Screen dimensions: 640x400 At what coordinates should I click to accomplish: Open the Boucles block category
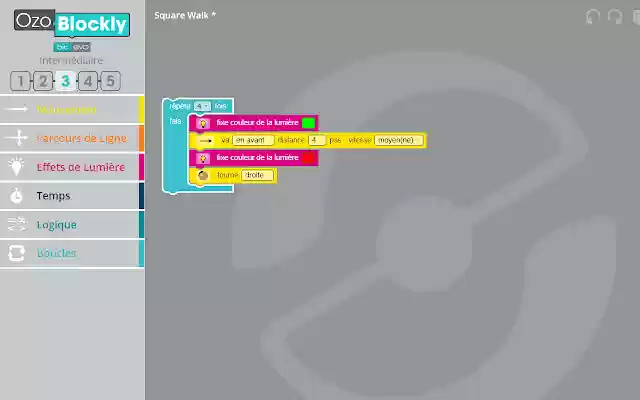[72, 253]
